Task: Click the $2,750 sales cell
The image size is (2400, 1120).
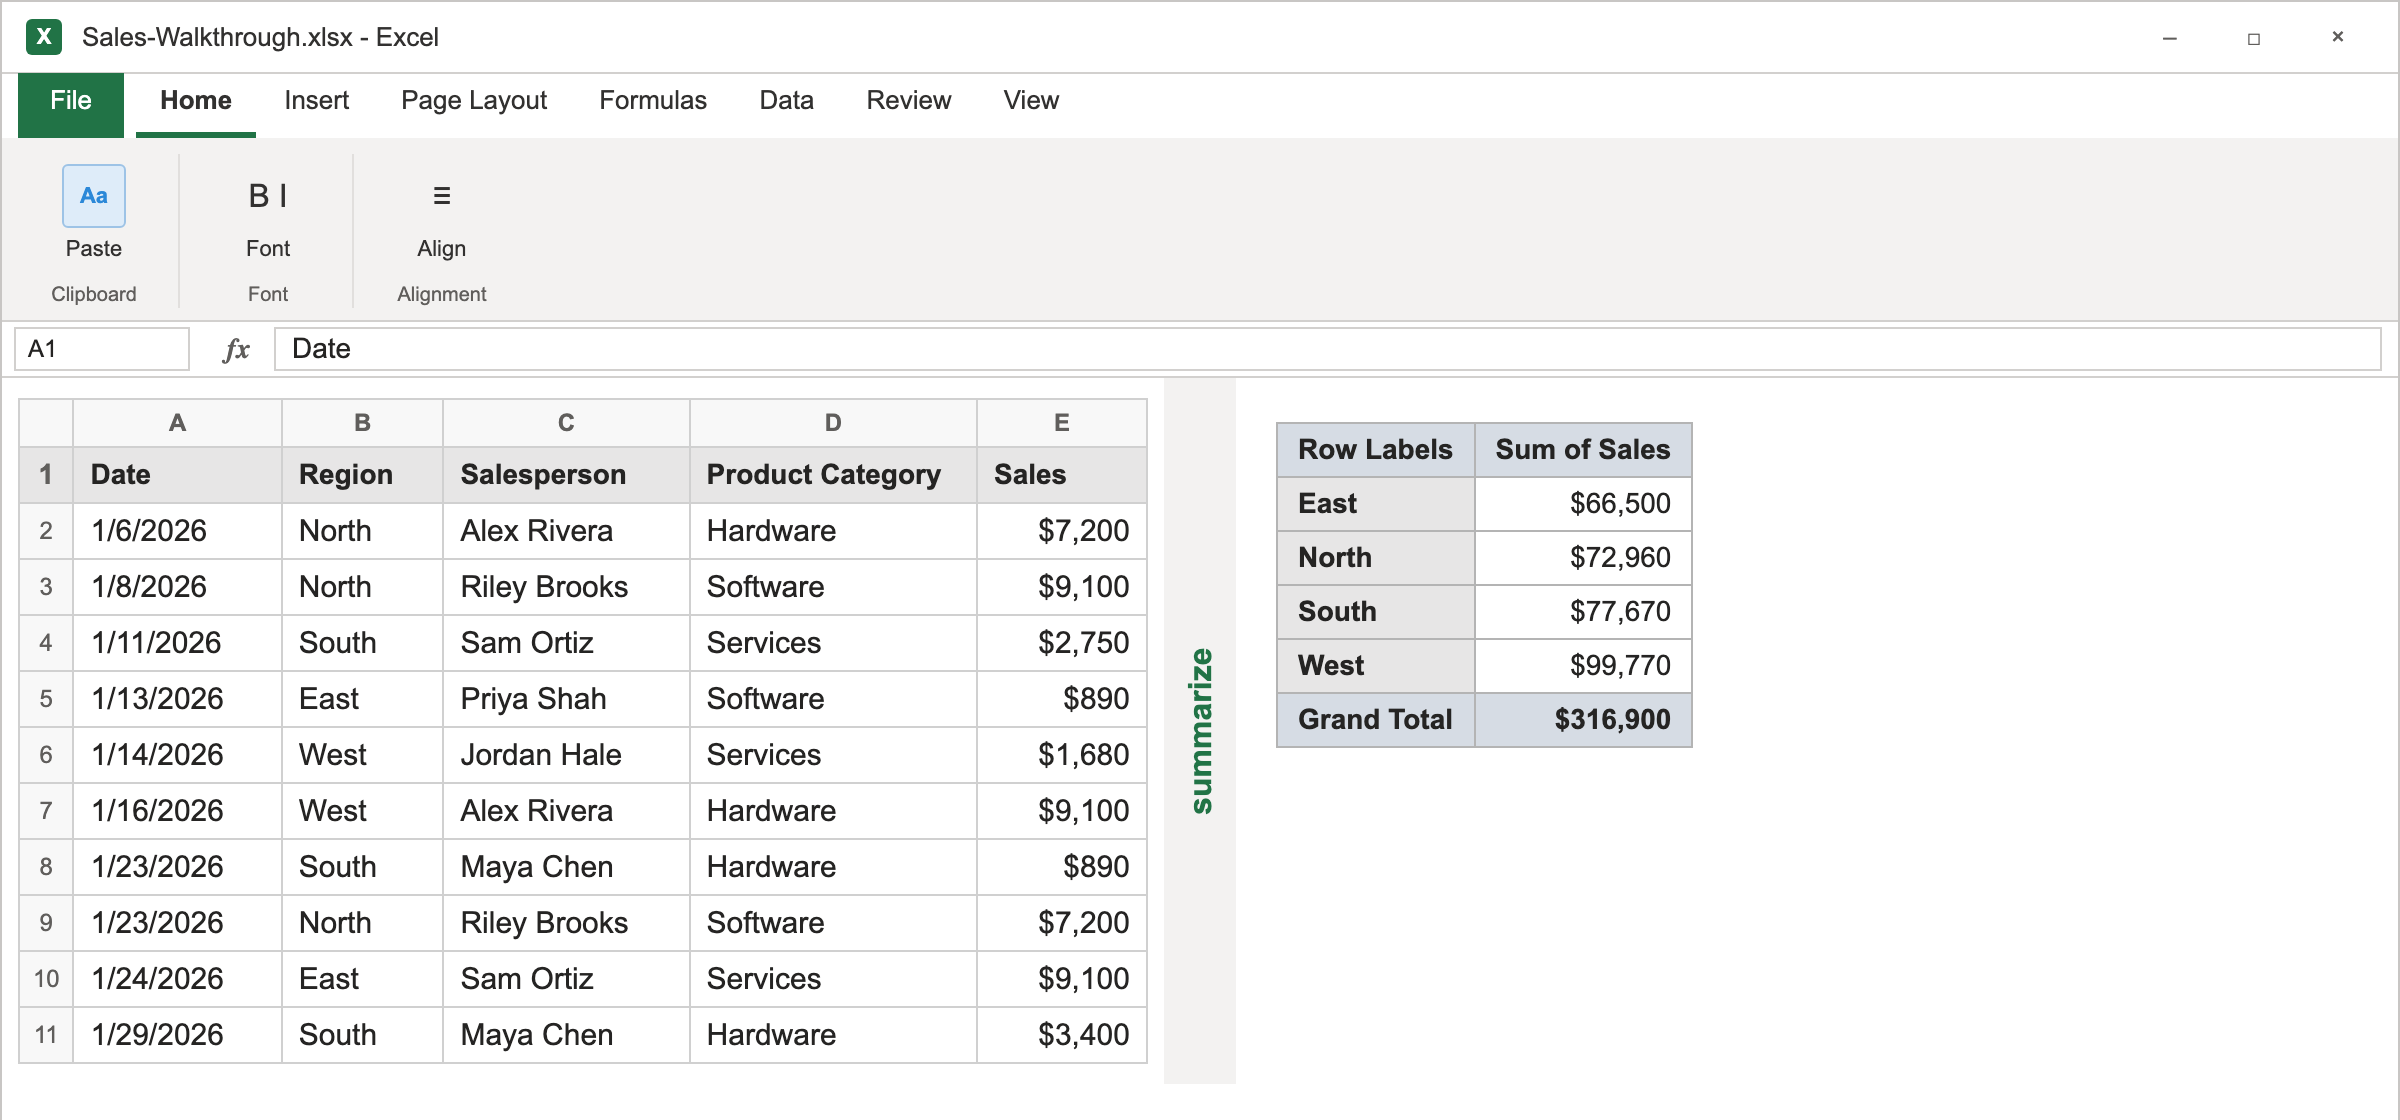Action: [x=1062, y=643]
